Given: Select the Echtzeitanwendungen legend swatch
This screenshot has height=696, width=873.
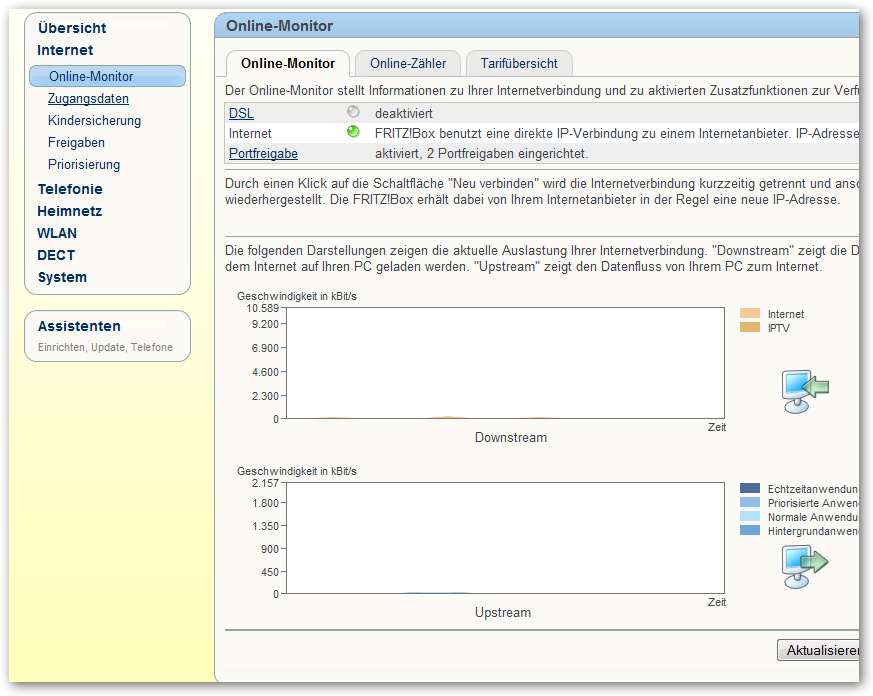Looking at the screenshot, I should click(750, 488).
